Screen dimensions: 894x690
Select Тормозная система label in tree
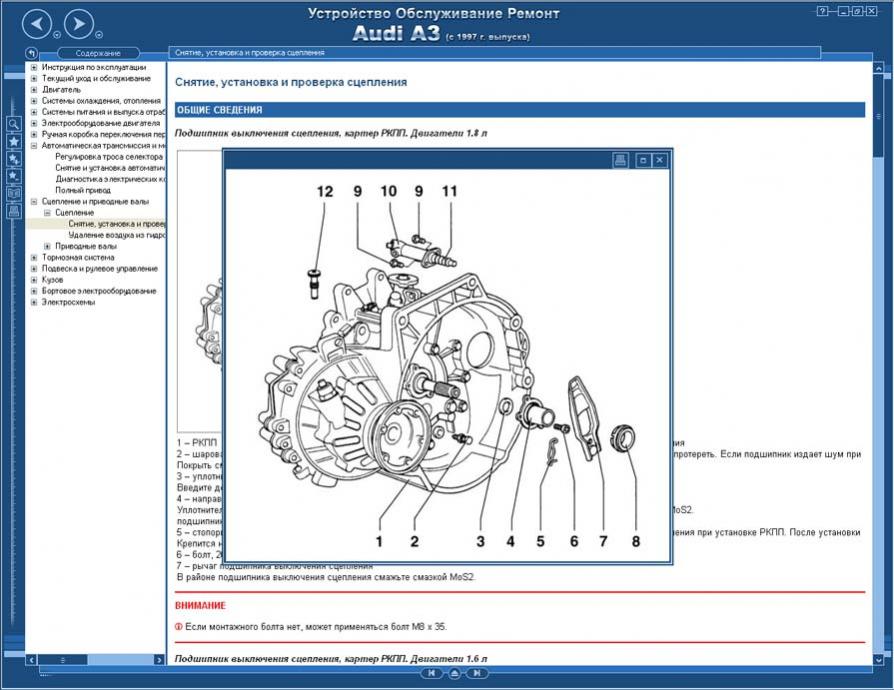pyautogui.click(x=78, y=257)
